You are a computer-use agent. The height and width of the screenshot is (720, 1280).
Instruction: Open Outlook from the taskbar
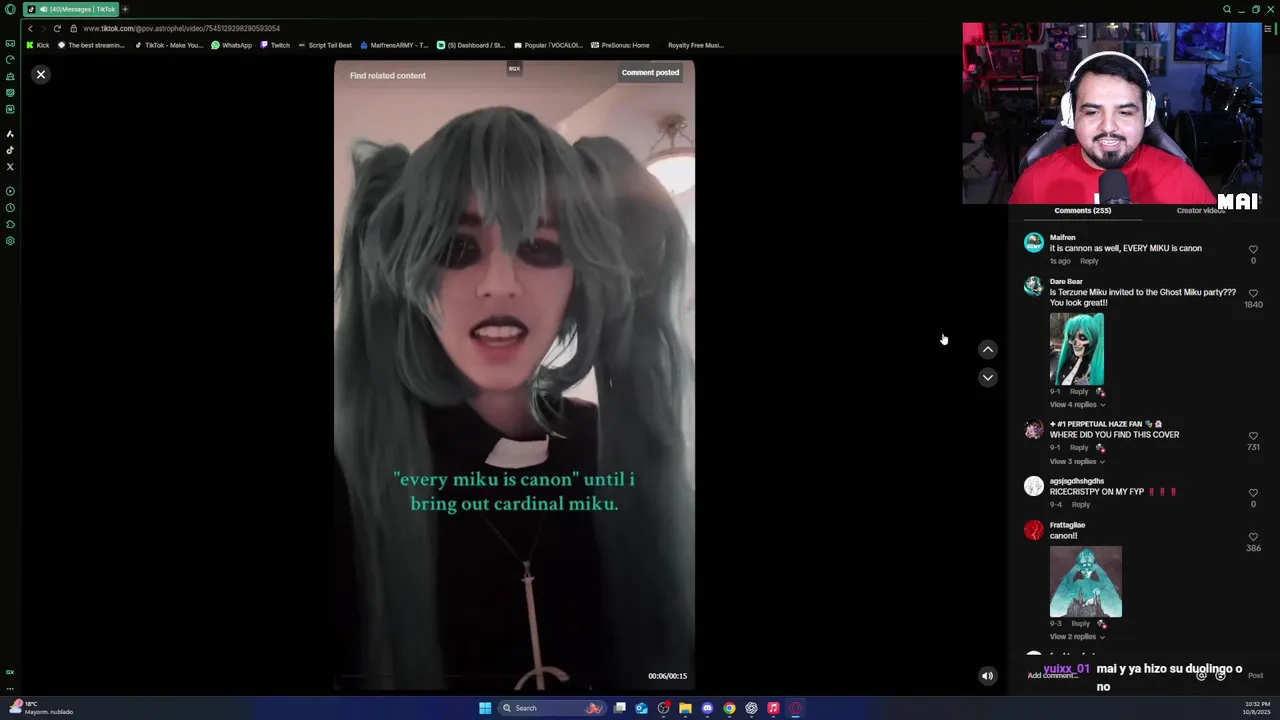[641, 708]
